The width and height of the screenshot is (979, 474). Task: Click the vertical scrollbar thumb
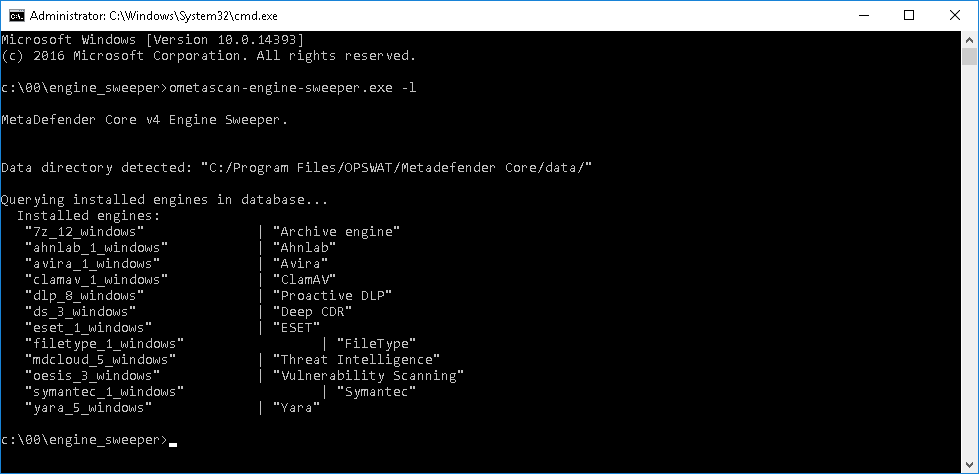969,56
